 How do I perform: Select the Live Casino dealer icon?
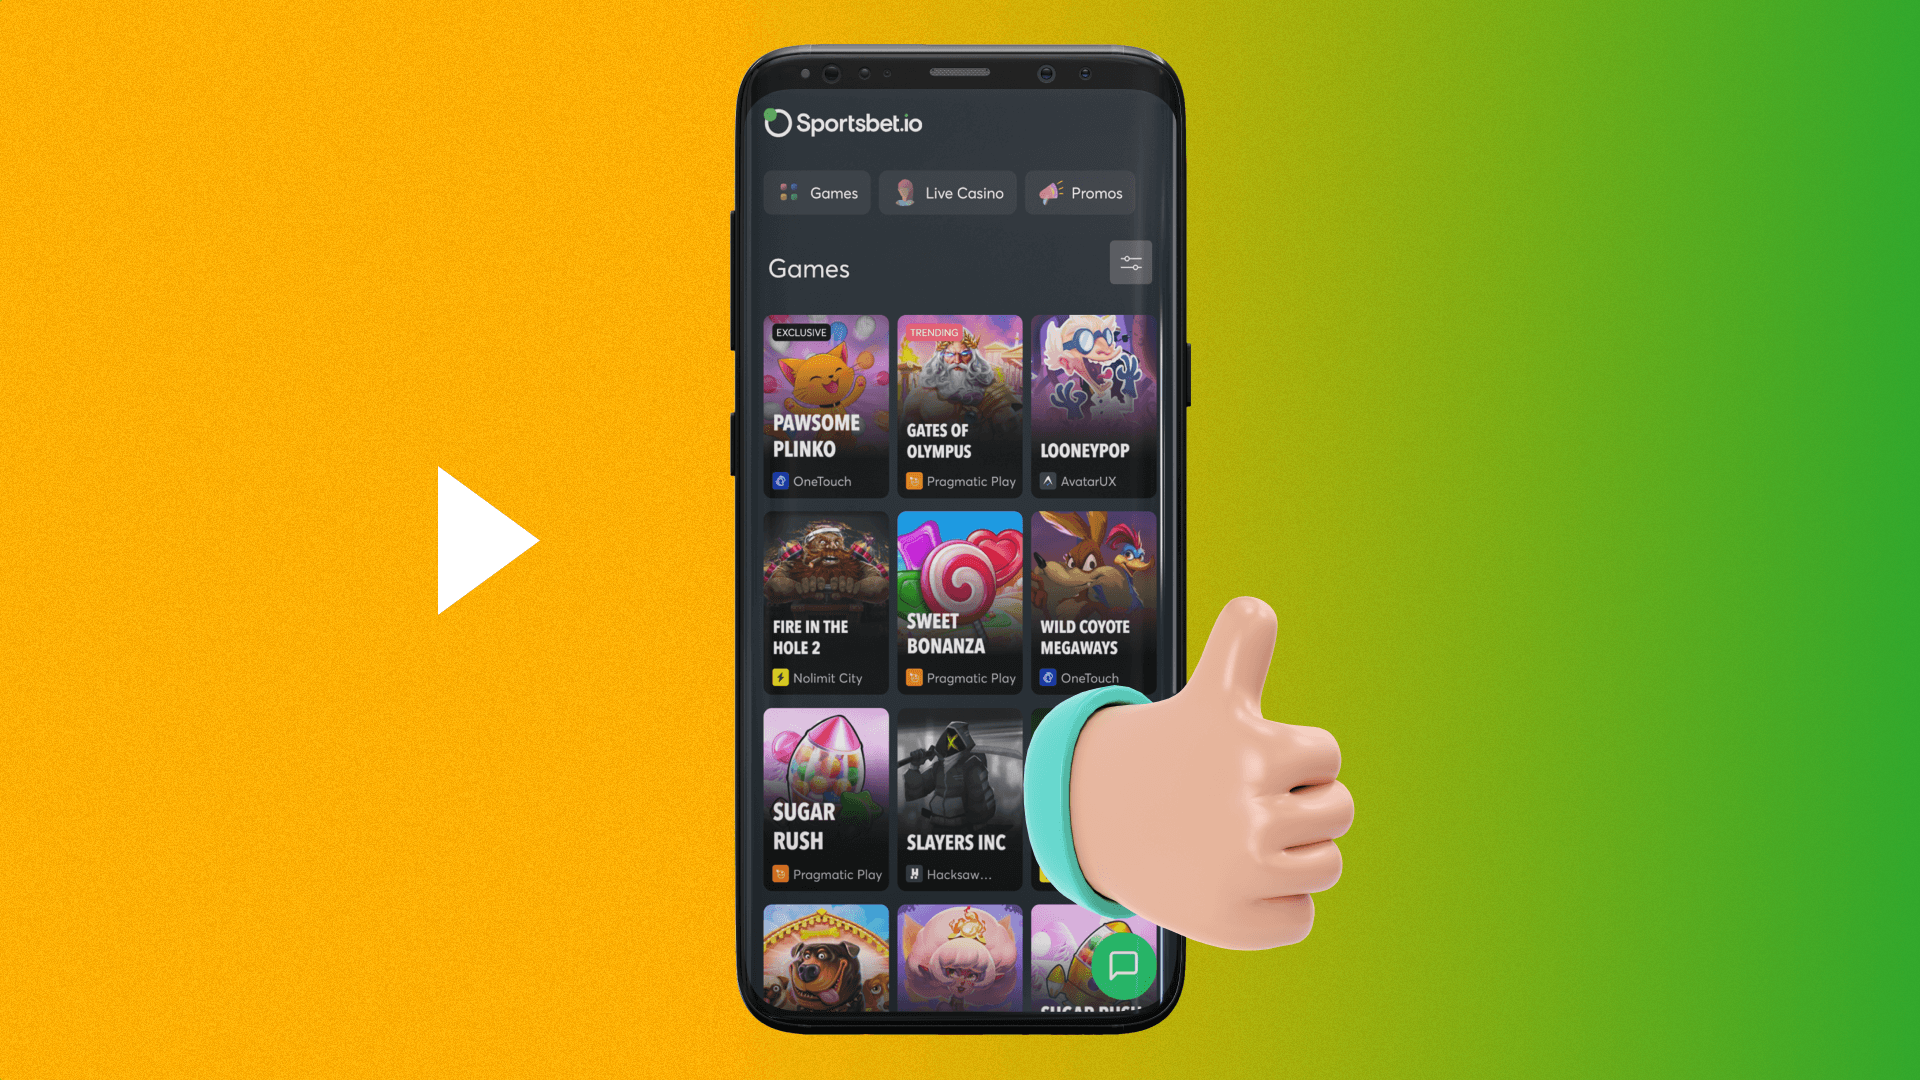point(902,191)
